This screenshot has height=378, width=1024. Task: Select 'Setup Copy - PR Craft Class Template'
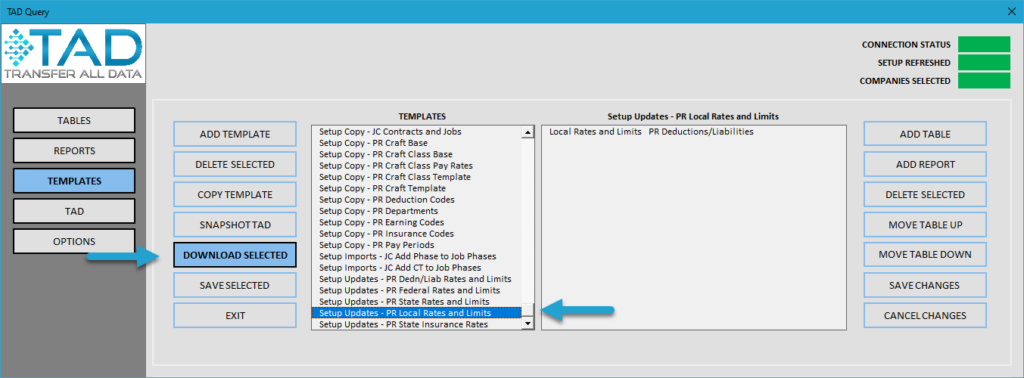tap(417, 177)
